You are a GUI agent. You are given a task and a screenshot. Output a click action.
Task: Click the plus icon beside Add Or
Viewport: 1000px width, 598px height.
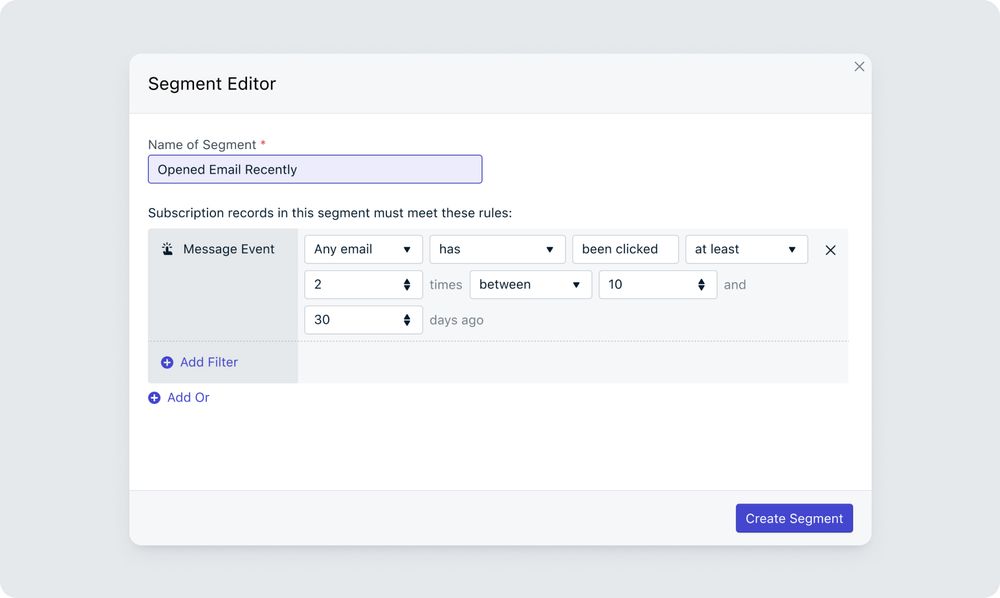point(154,397)
